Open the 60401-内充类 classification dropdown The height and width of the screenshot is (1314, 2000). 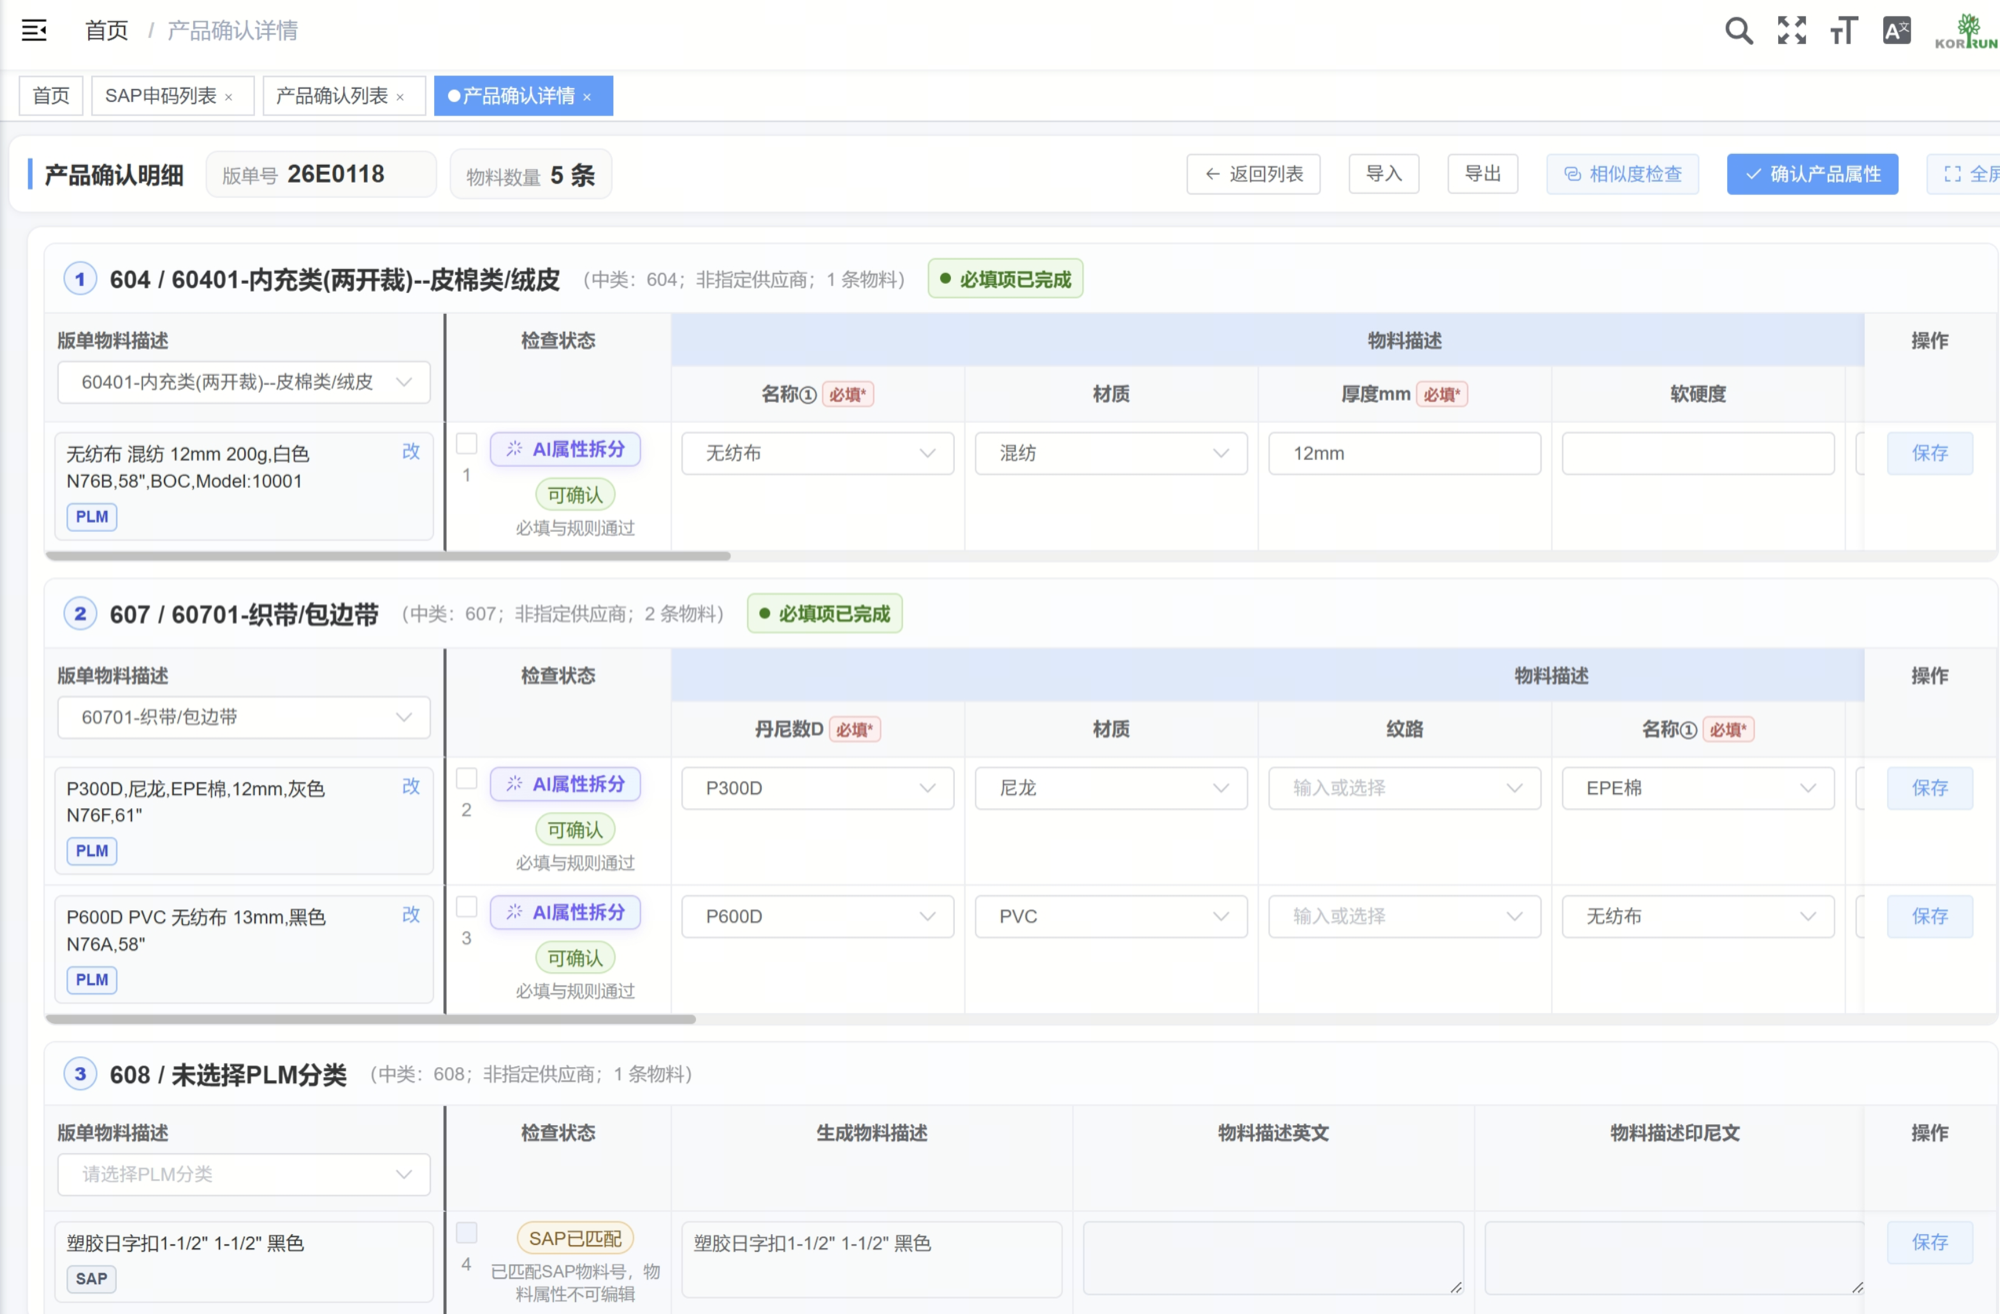244,382
